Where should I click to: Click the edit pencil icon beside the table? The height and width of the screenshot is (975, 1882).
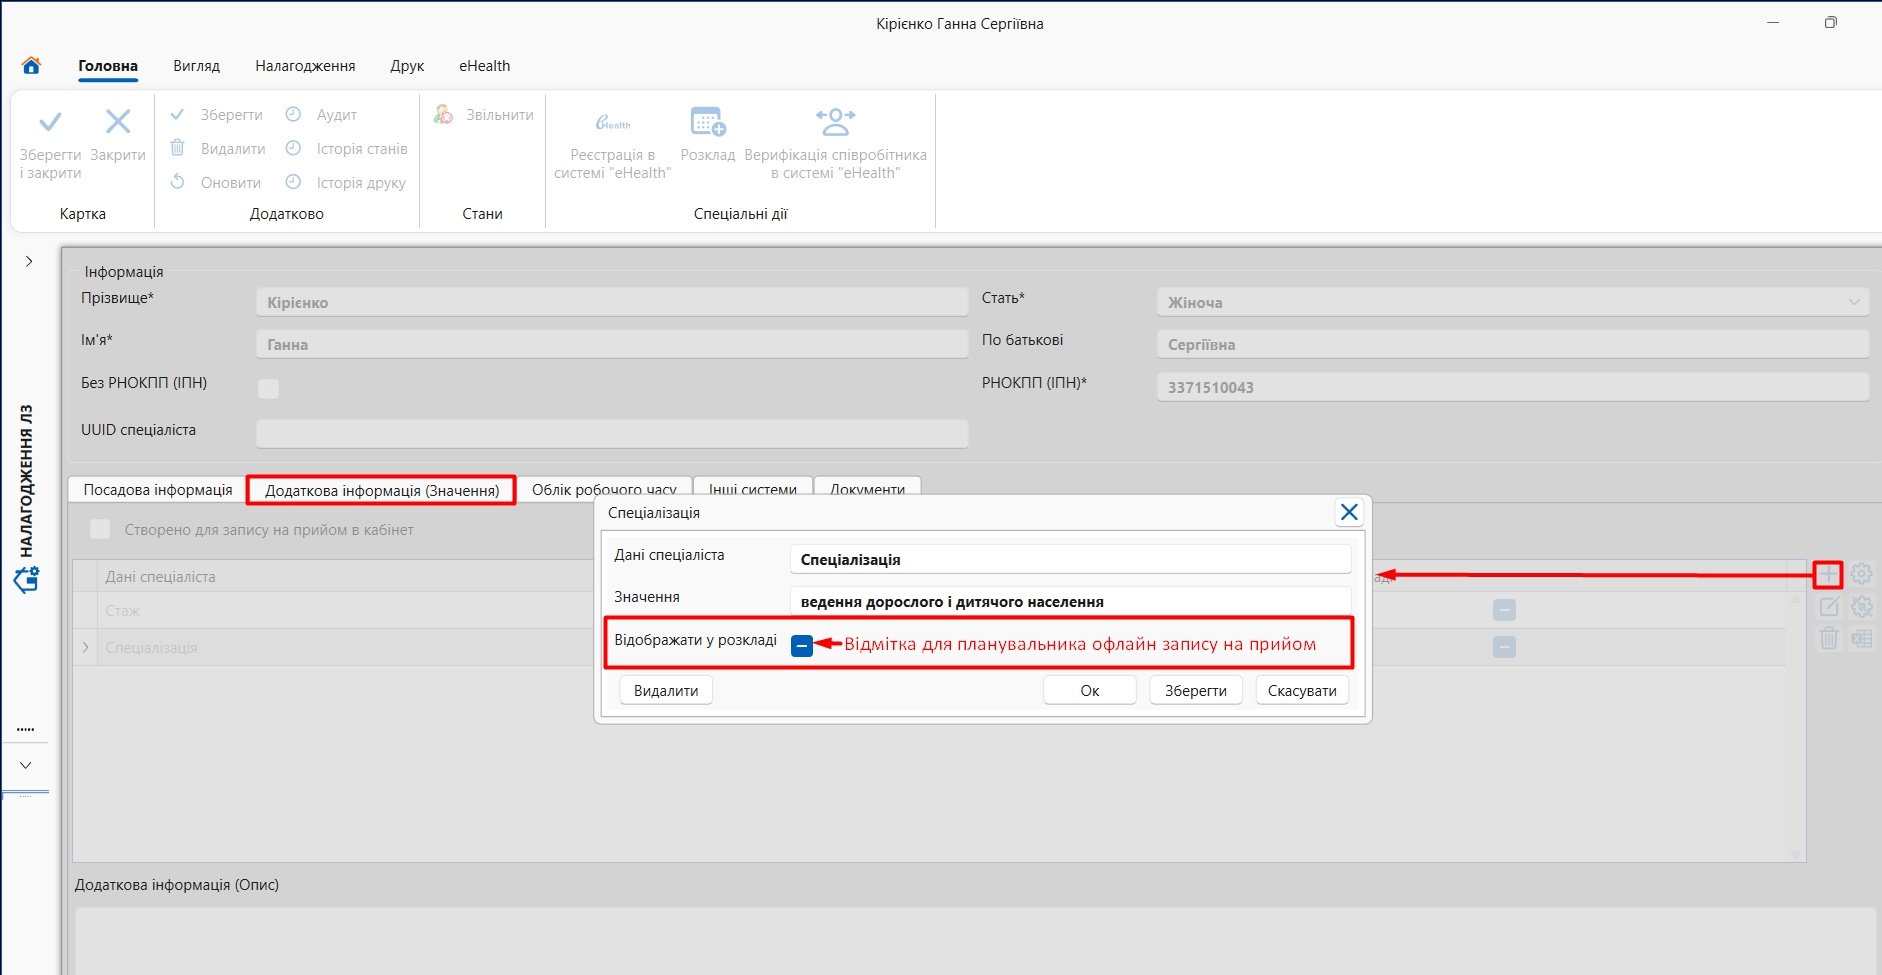click(x=1829, y=607)
